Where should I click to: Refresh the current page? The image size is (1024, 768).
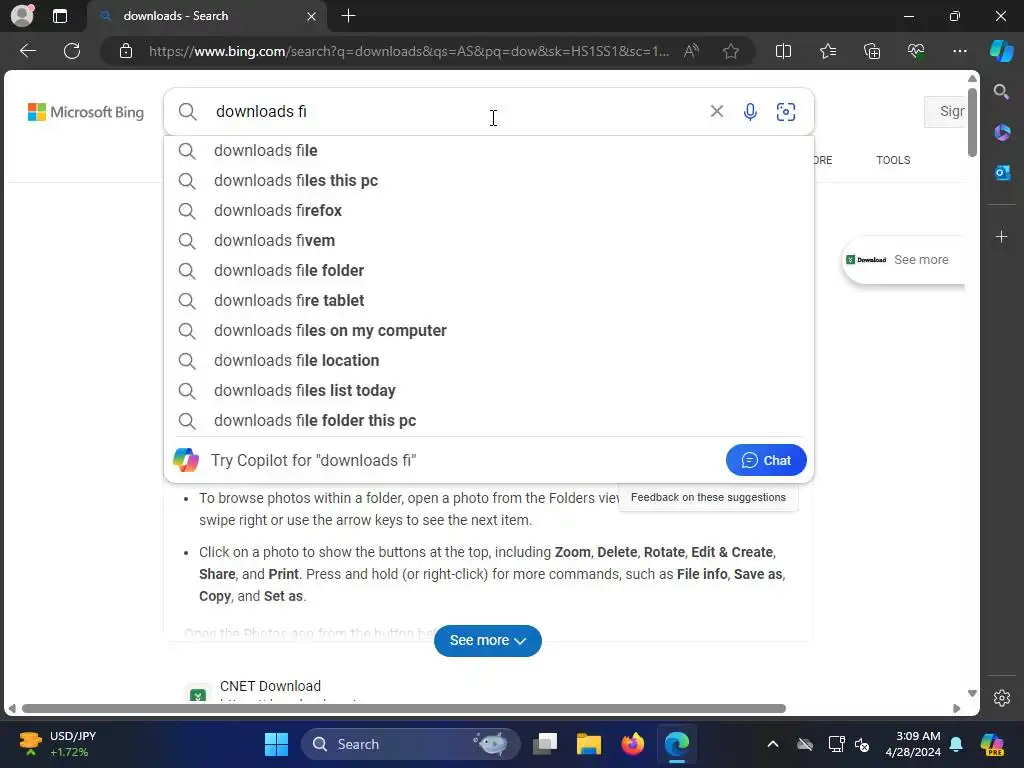coord(72,51)
